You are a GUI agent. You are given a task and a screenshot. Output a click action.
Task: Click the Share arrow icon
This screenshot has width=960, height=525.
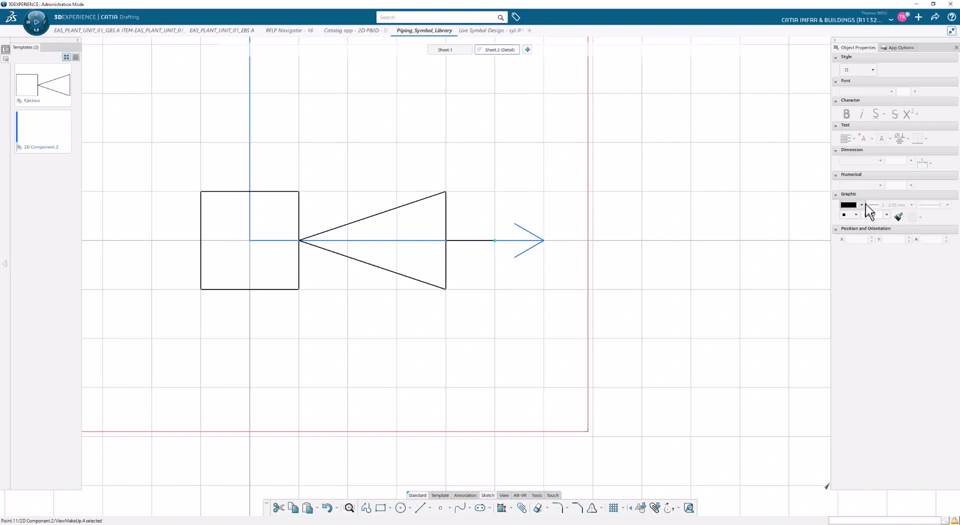coord(935,17)
